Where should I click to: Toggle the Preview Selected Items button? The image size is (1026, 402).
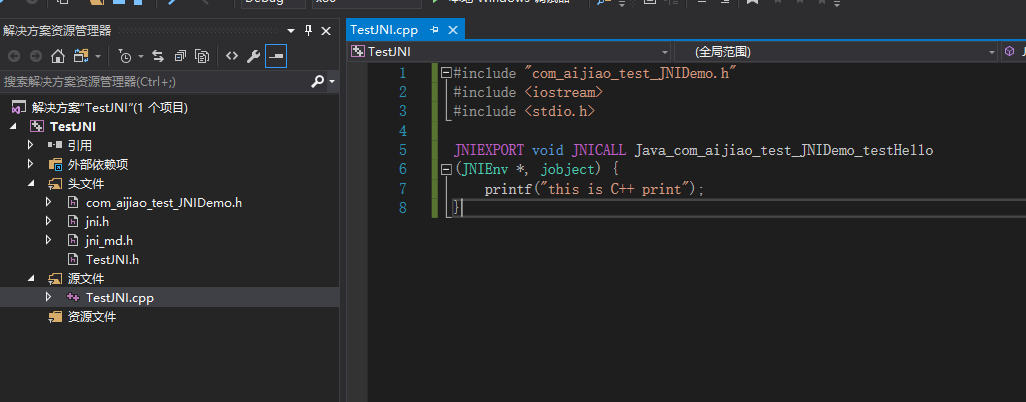(x=276, y=56)
